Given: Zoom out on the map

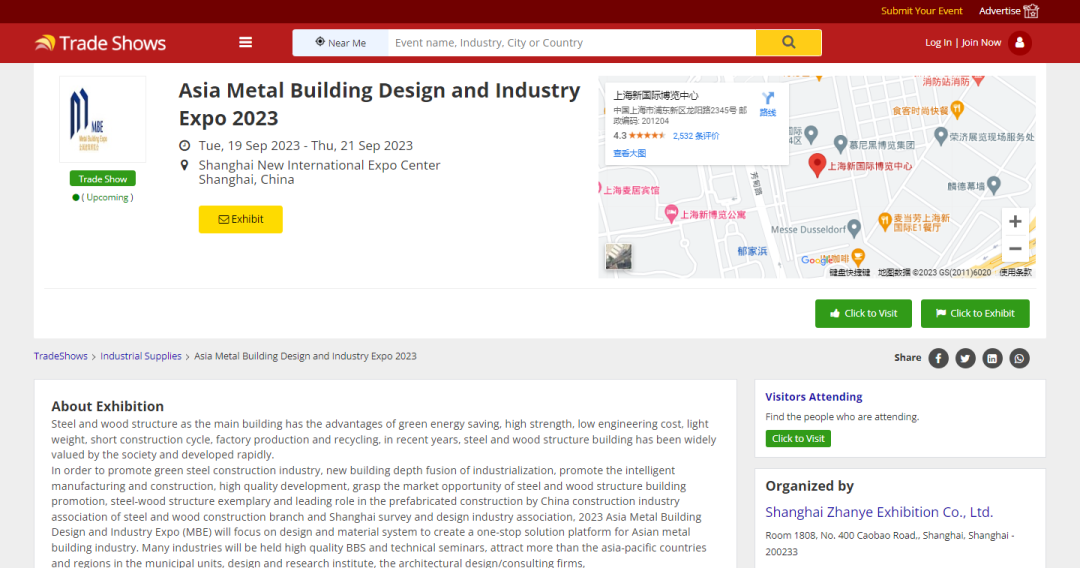Looking at the screenshot, I should (x=1015, y=249).
